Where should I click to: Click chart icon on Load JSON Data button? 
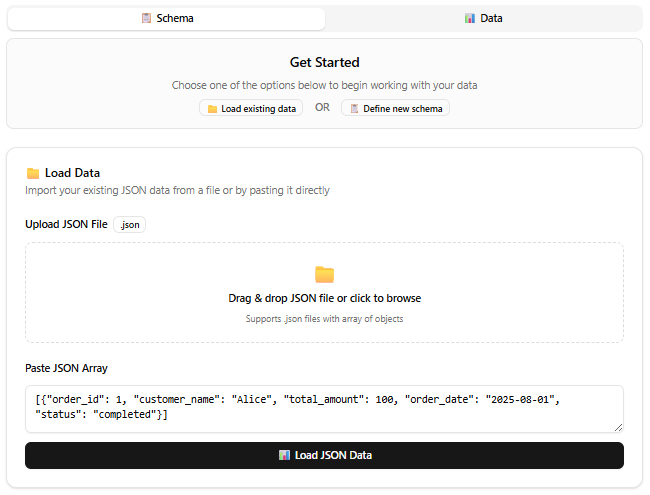point(285,455)
